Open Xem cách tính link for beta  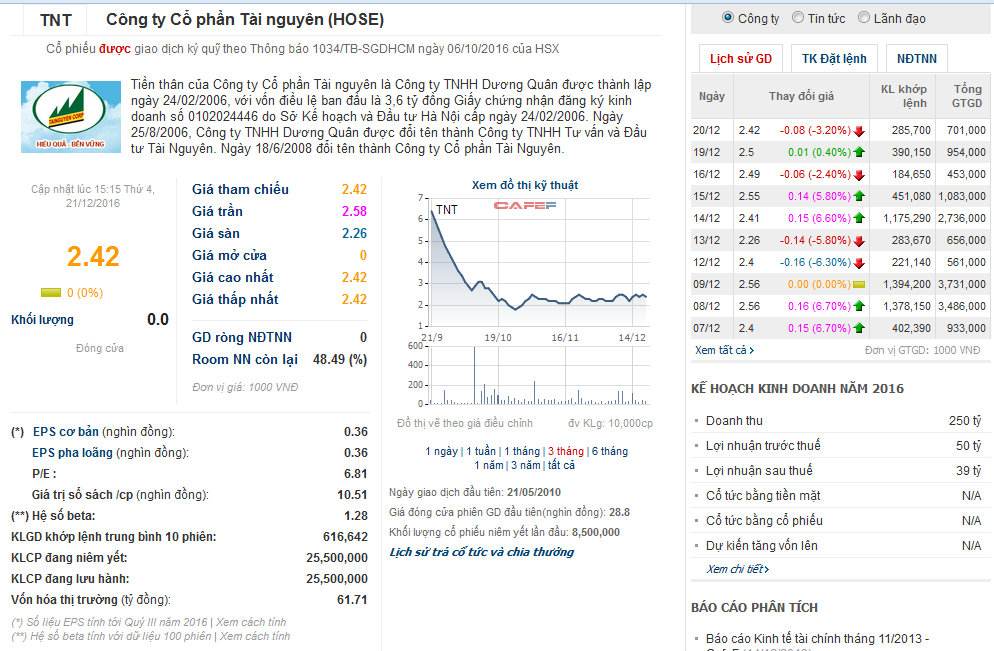(x=255, y=636)
